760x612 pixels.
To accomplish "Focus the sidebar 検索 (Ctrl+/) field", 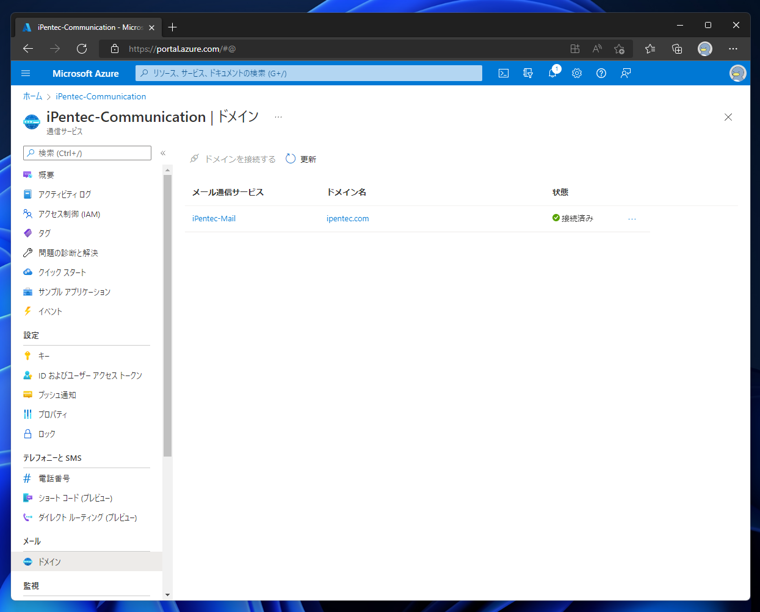I will pos(87,153).
